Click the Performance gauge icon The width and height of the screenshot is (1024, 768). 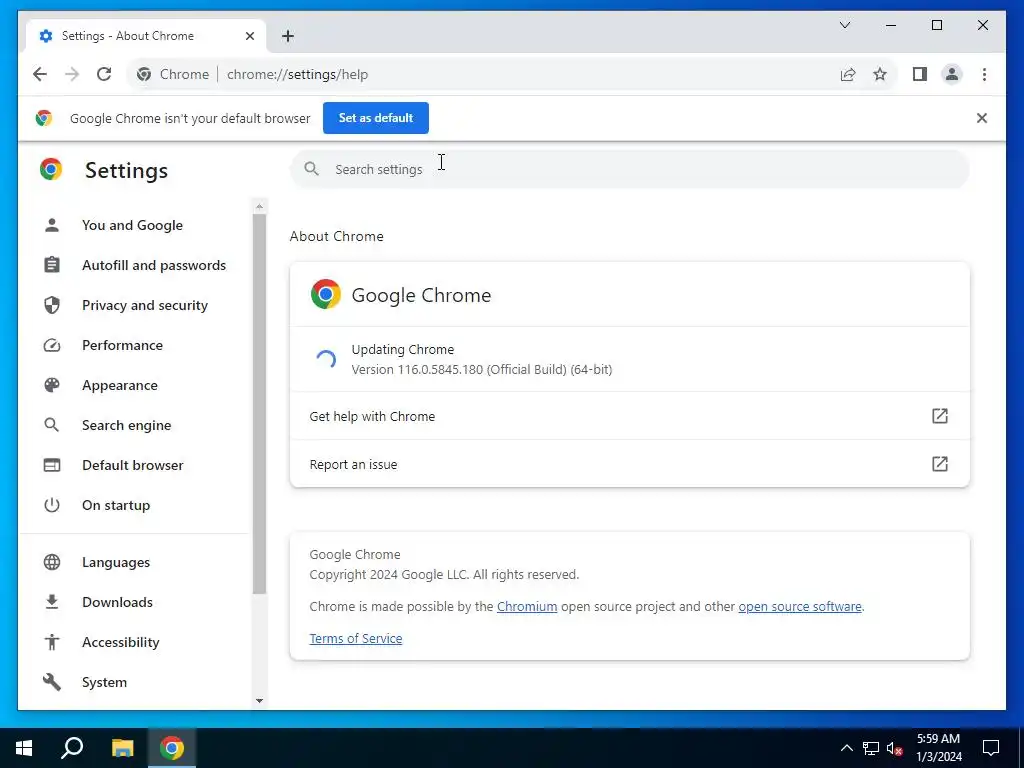coord(52,345)
